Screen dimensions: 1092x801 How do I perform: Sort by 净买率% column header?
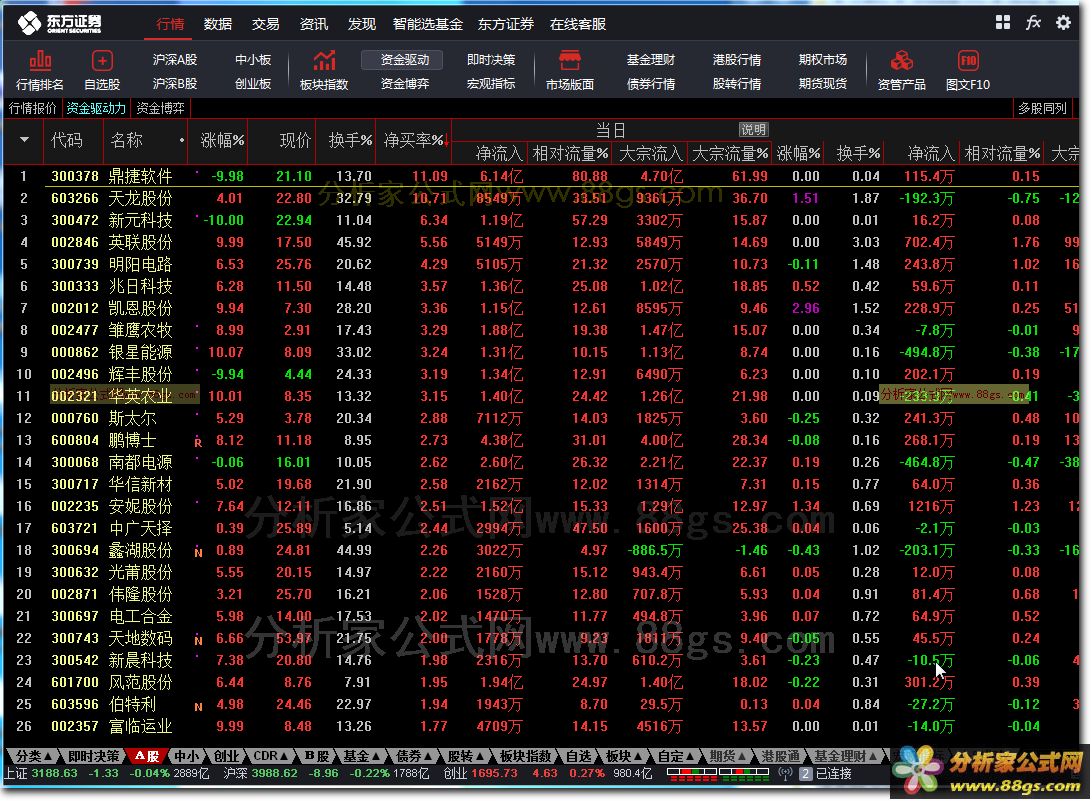(x=414, y=140)
